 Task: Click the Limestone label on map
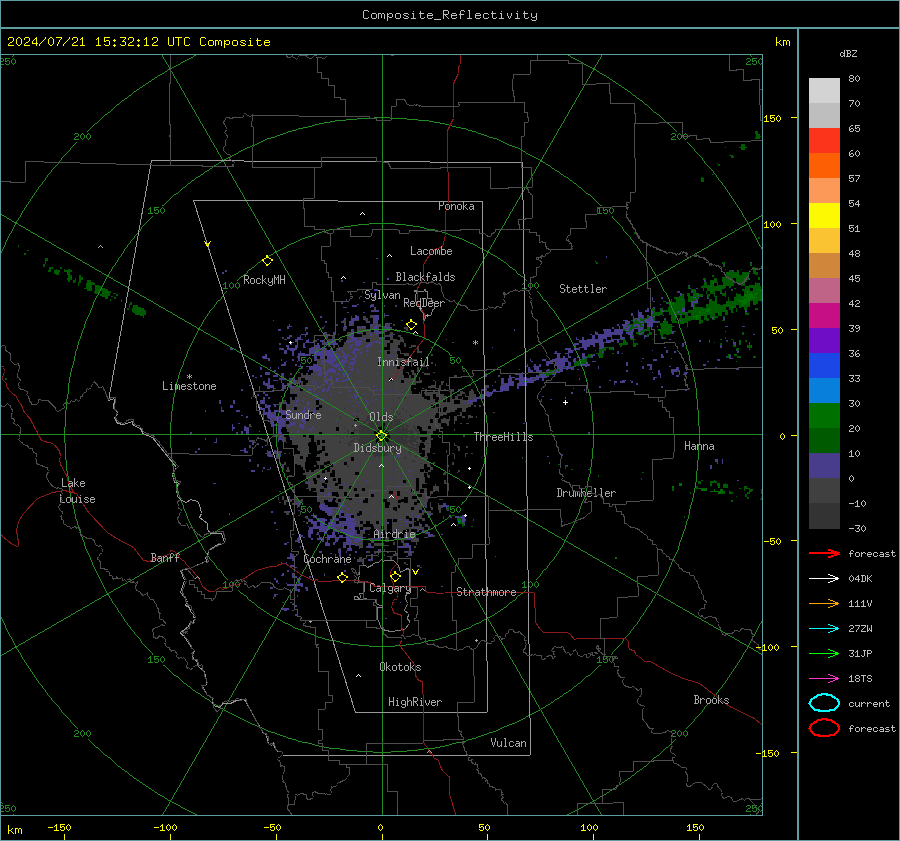189,386
